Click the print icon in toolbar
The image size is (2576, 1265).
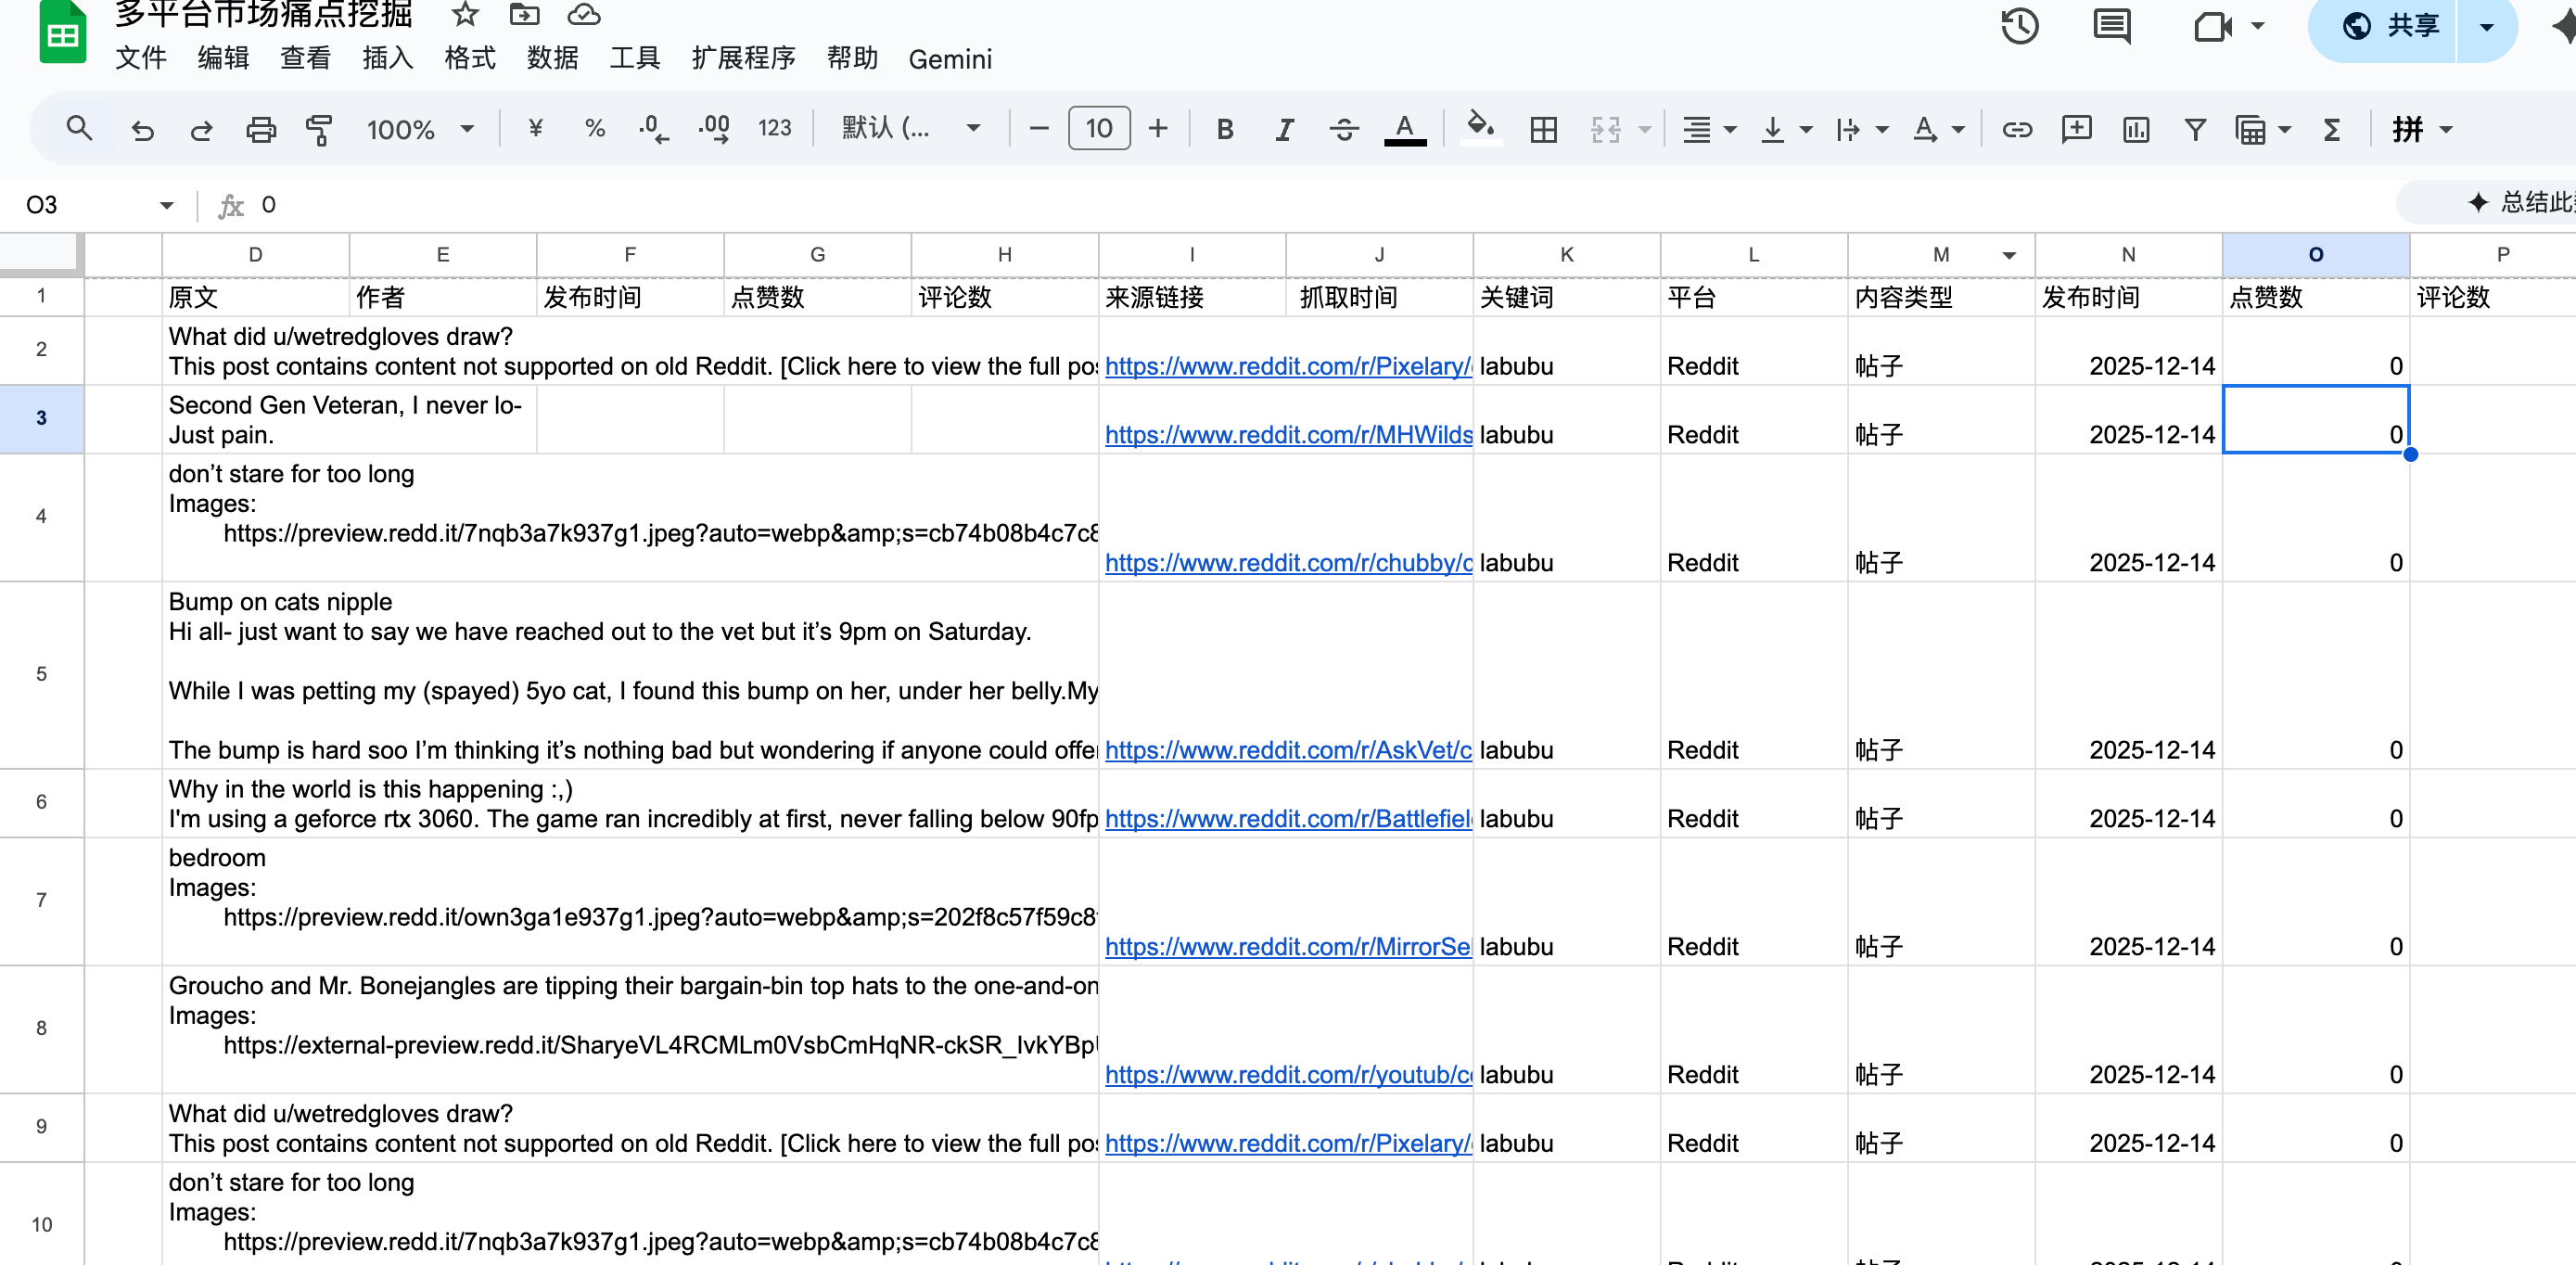pyautogui.click(x=260, y=129)
